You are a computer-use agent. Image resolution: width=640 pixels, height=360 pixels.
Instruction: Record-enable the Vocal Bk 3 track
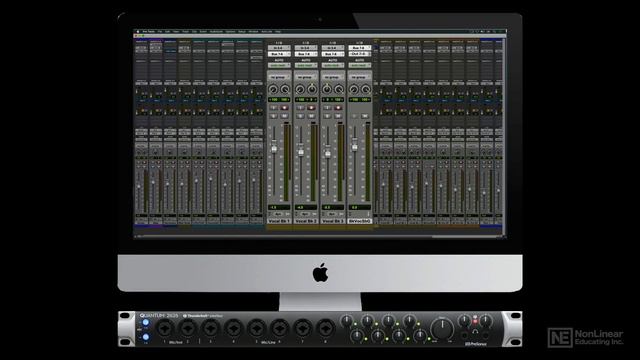tap(338, 108)
